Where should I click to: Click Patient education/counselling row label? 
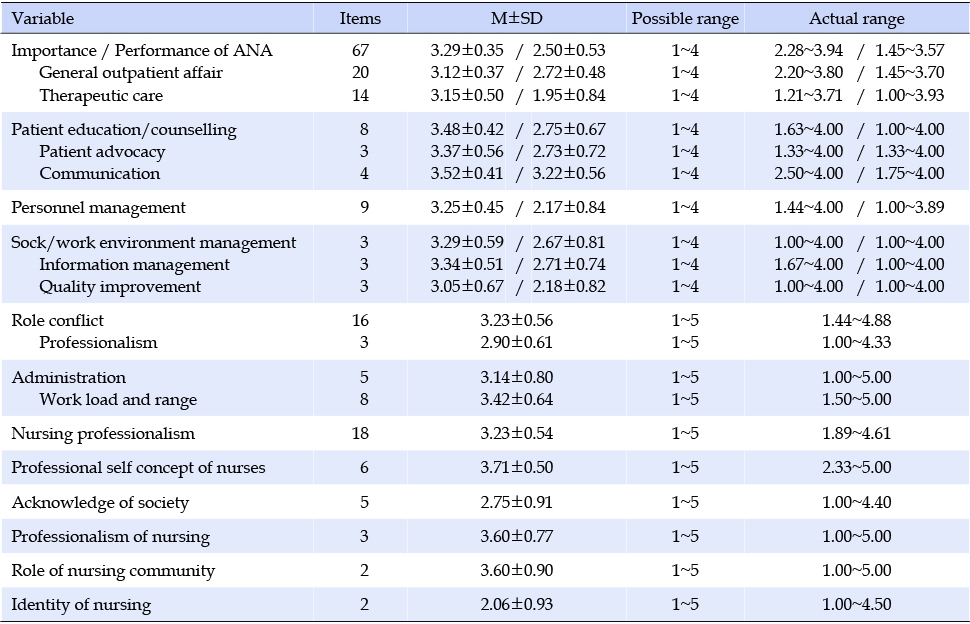124,130
